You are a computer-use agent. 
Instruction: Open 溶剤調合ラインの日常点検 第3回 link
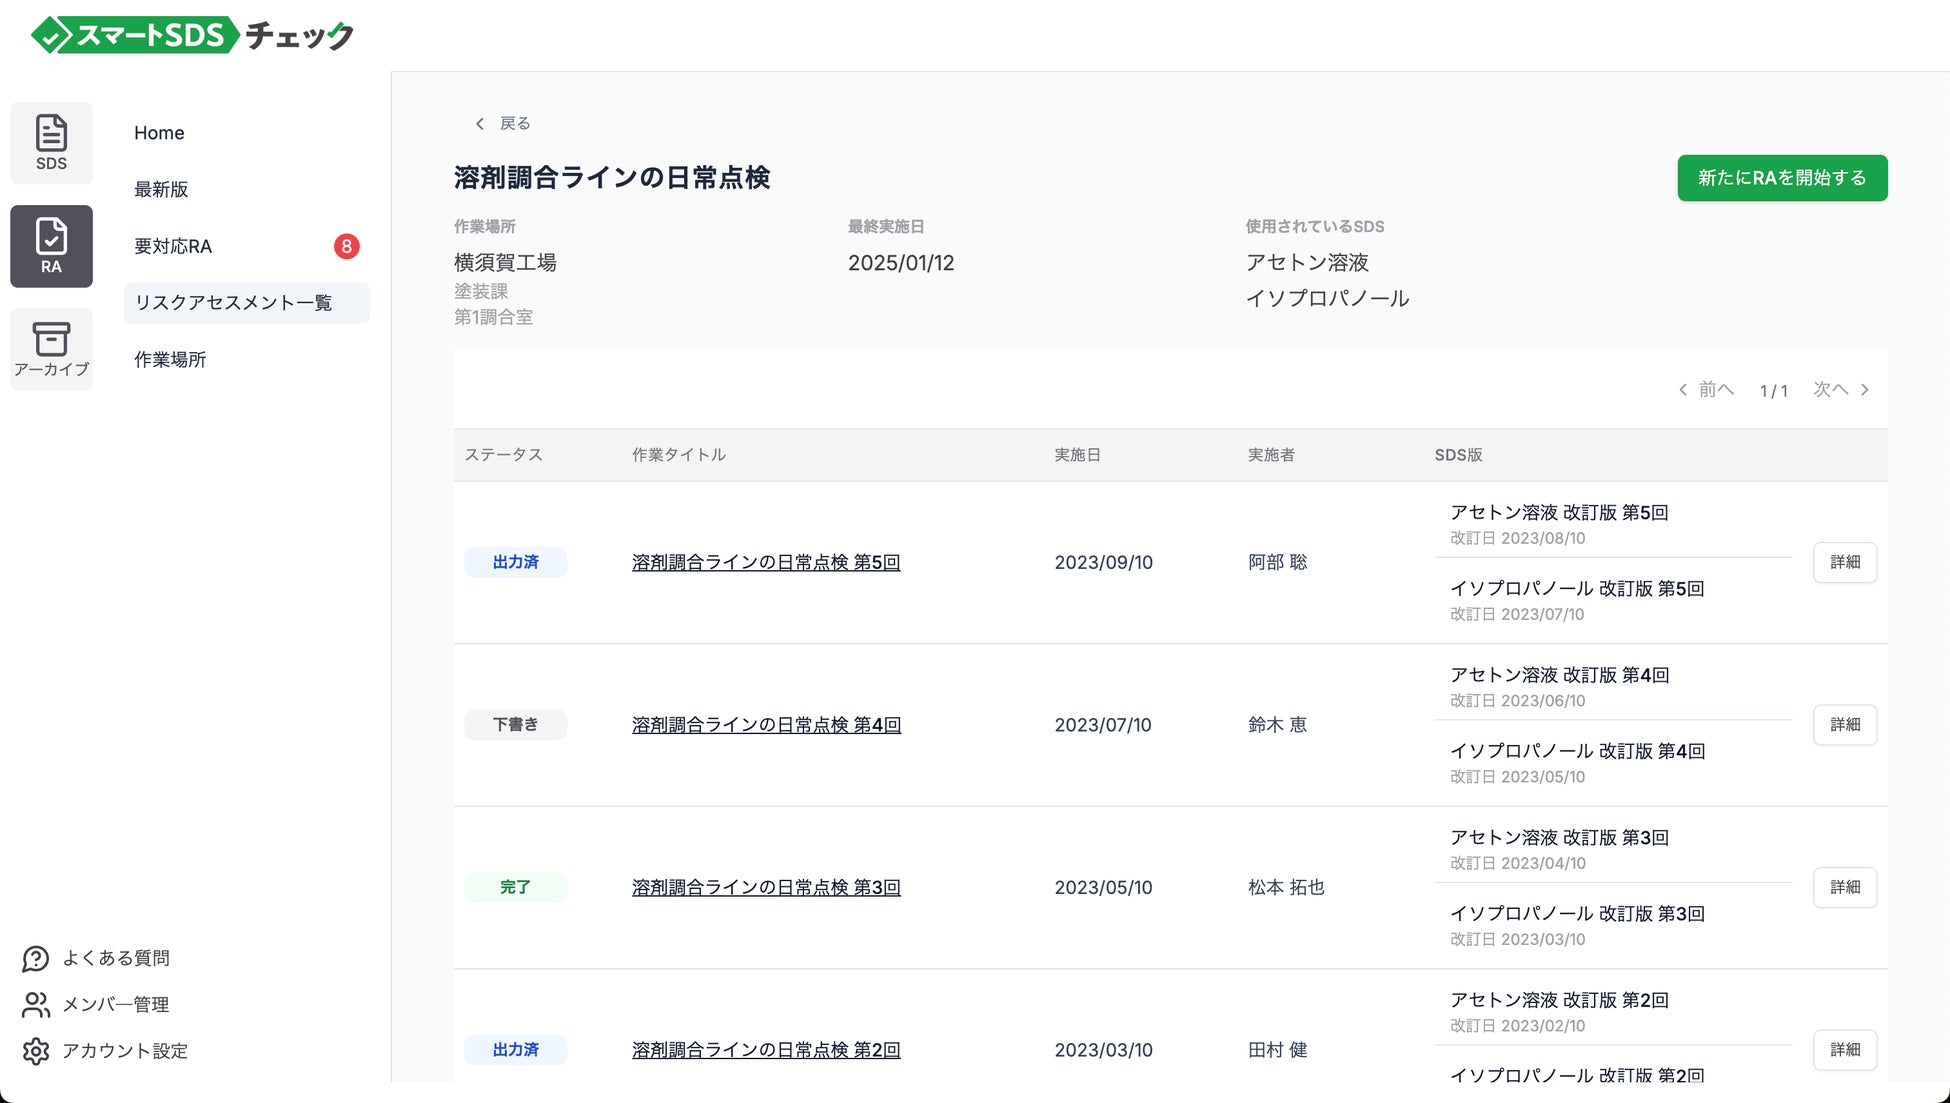click(766, 888)
